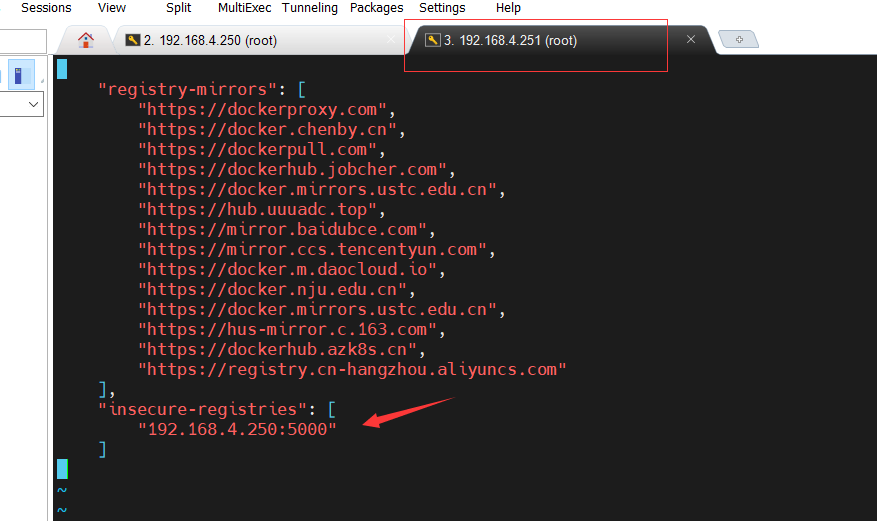877x521 pixels.
Task: Close the 192.168.4.251 session tab
Action: click(x=691, y=40)
